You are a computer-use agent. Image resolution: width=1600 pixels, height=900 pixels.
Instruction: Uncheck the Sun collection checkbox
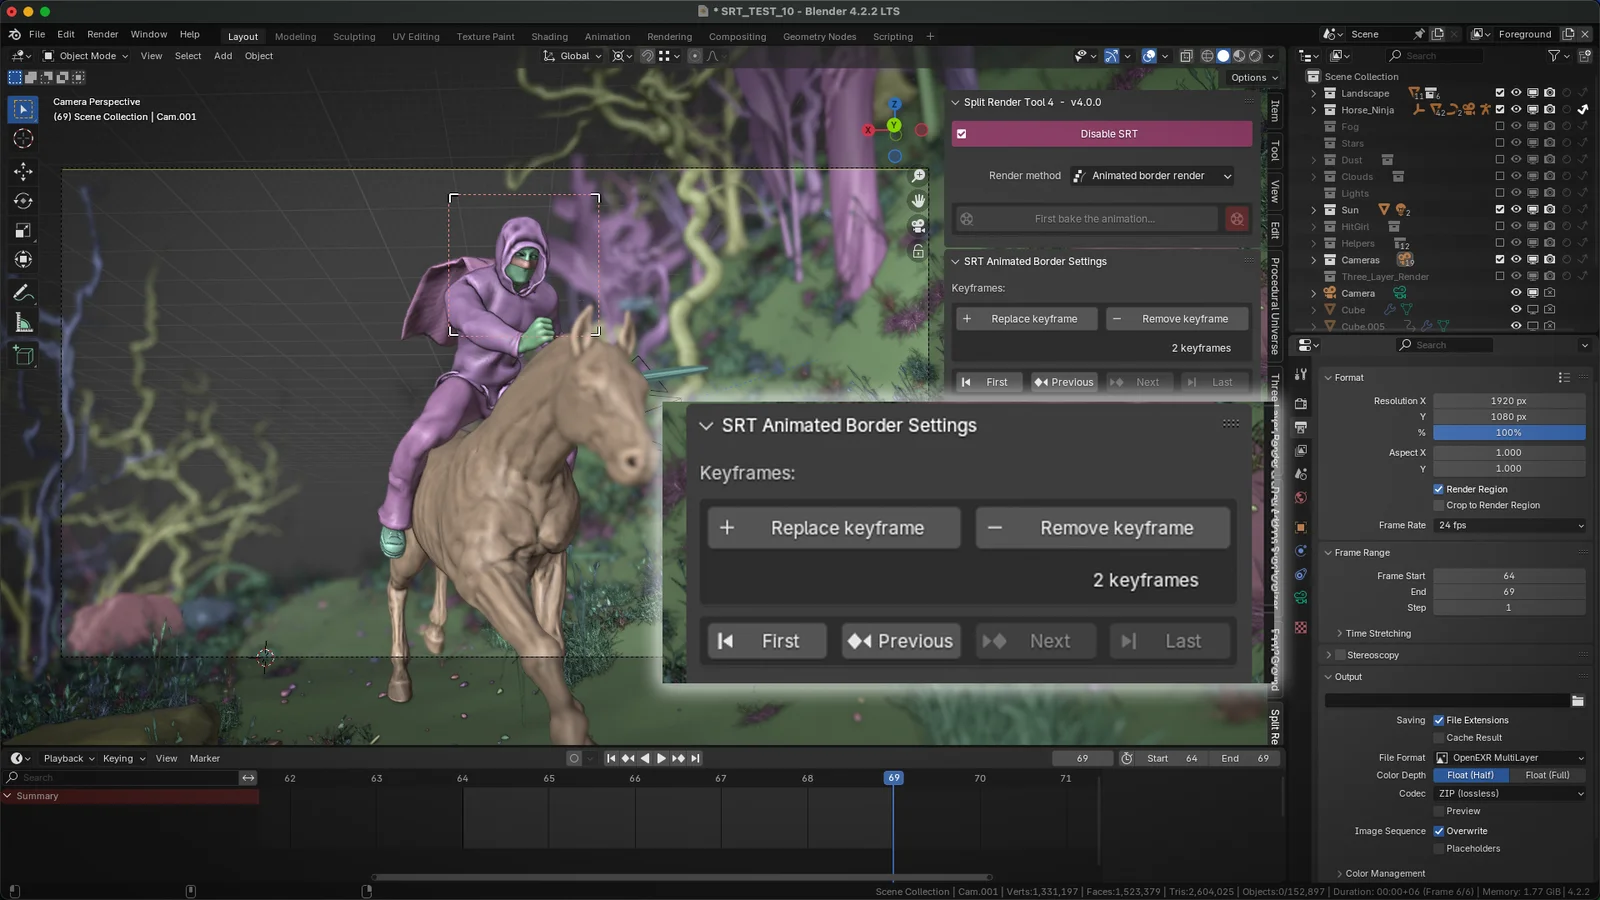[x=1500, y=210]
